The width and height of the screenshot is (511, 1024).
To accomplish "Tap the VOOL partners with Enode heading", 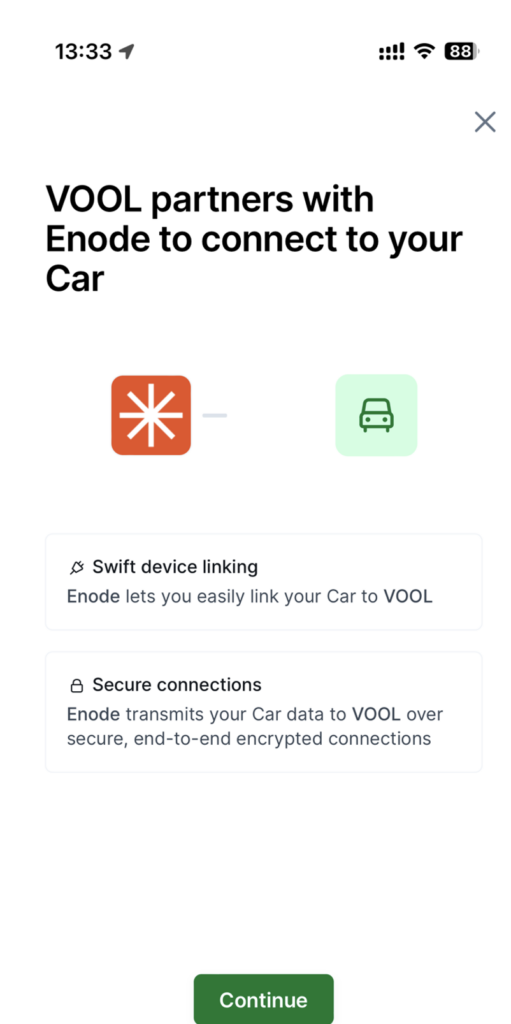I will tap(254, 239).
